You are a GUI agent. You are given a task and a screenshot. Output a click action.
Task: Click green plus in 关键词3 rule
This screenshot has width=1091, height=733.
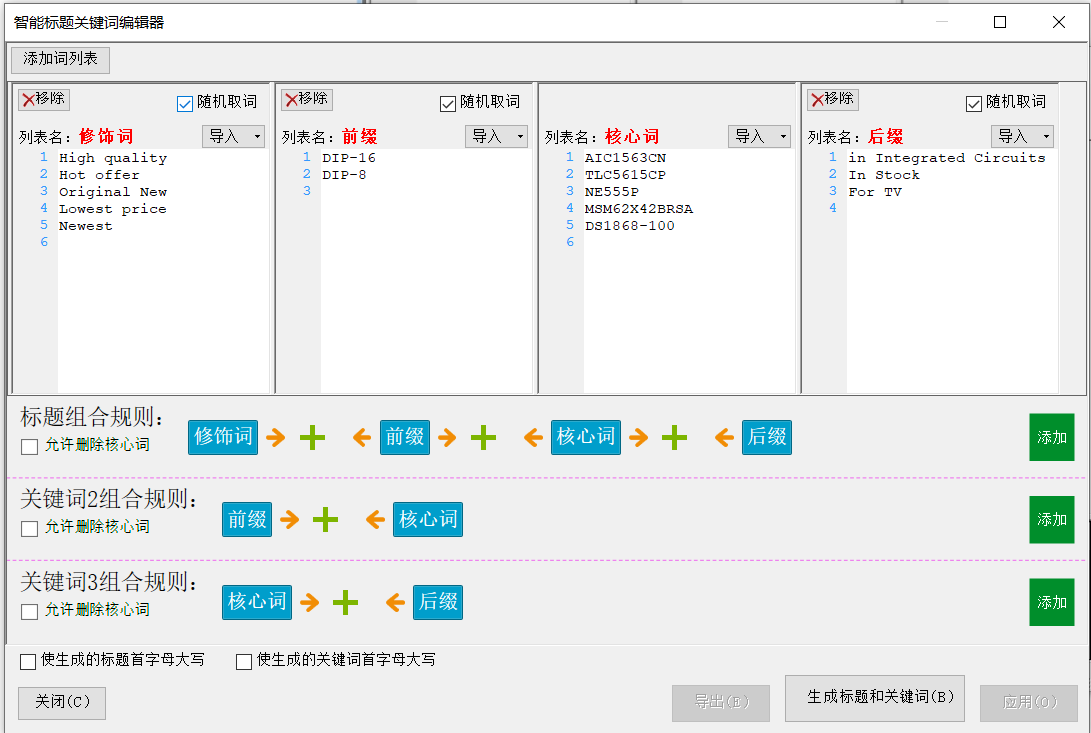[x=345, y=602]
